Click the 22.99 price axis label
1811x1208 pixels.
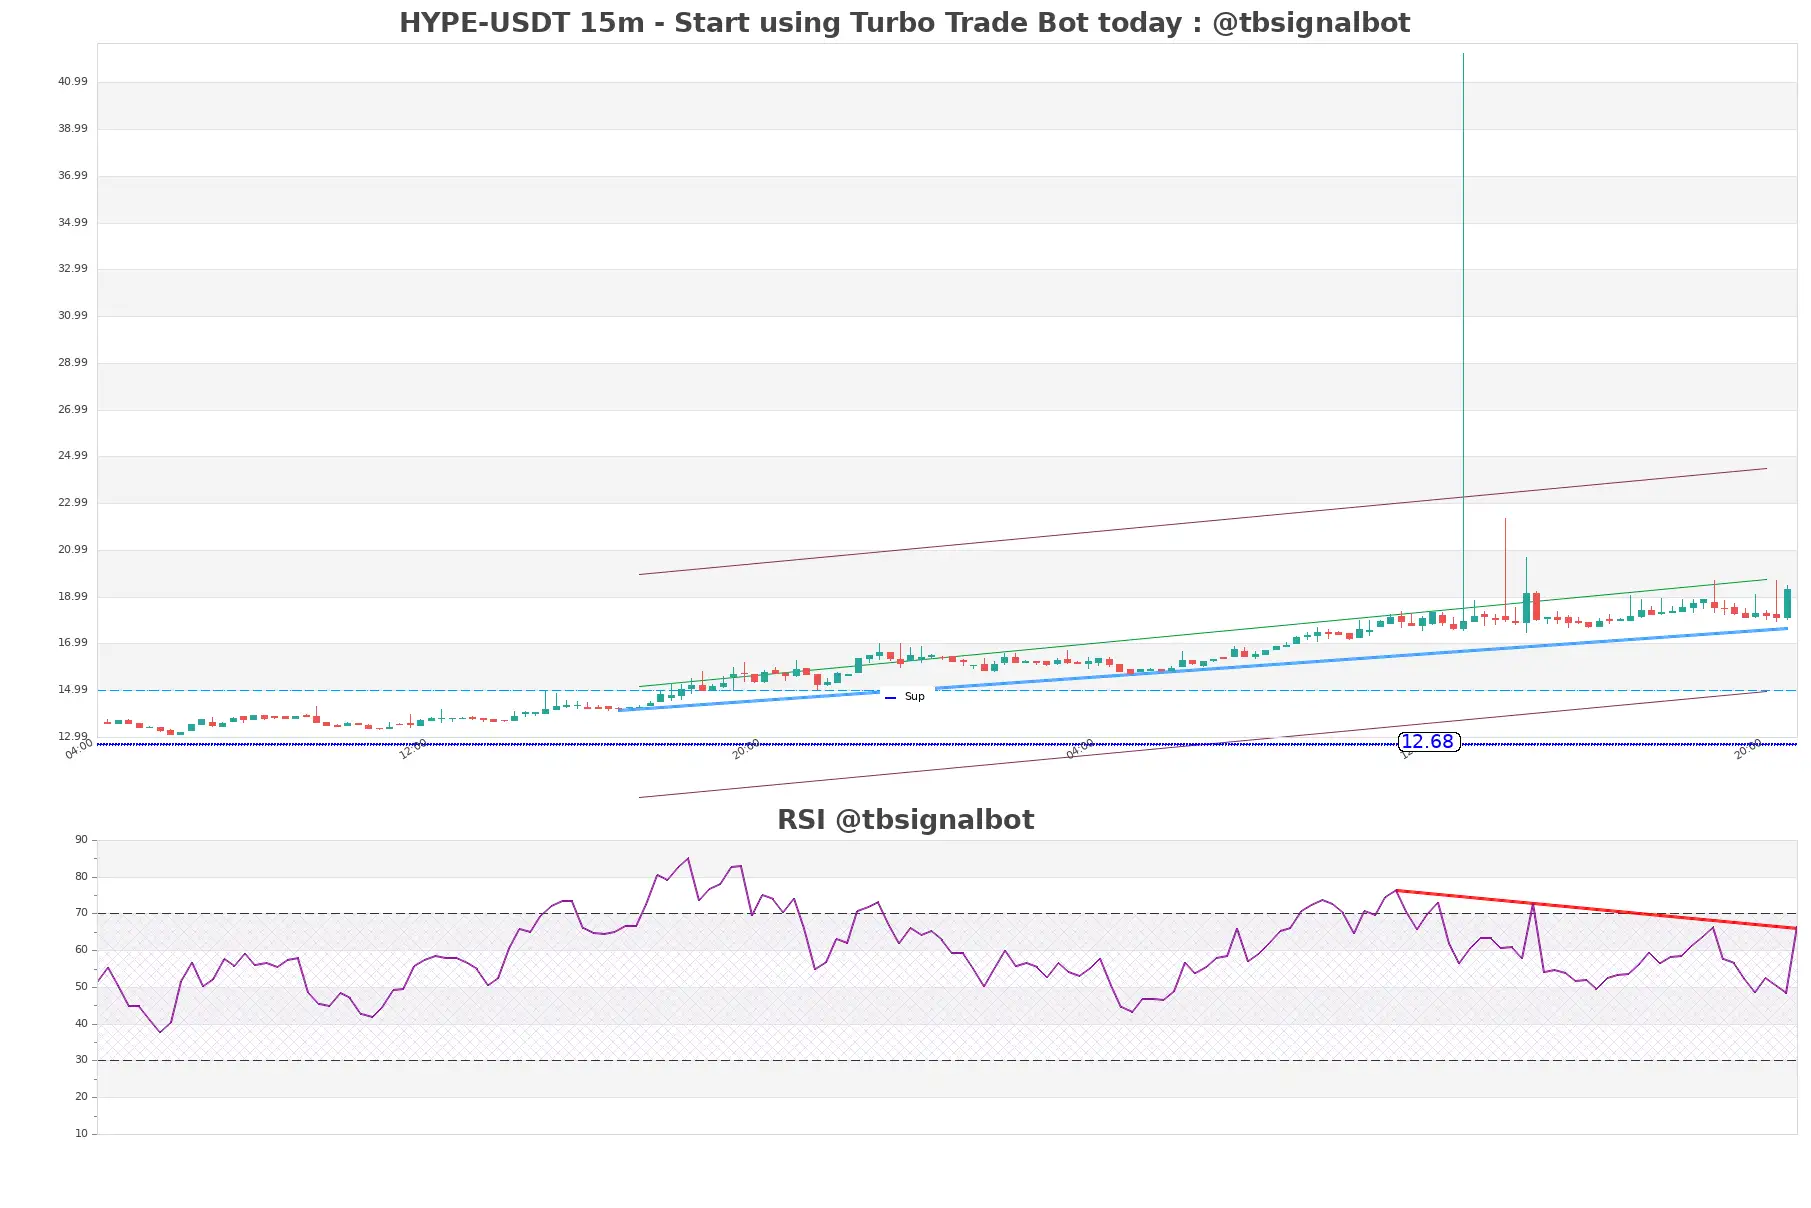tap(73, 503)
